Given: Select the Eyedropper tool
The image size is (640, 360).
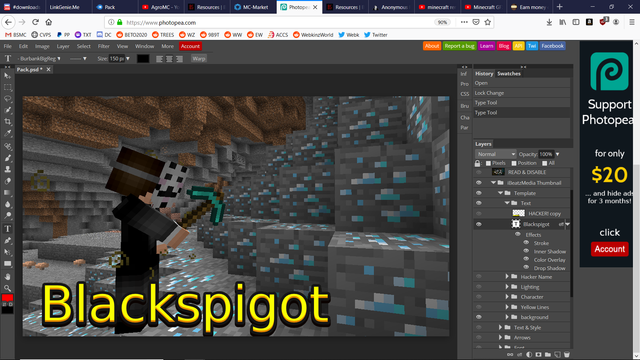Looking at the screenshot, I should [x=7, y=133].
